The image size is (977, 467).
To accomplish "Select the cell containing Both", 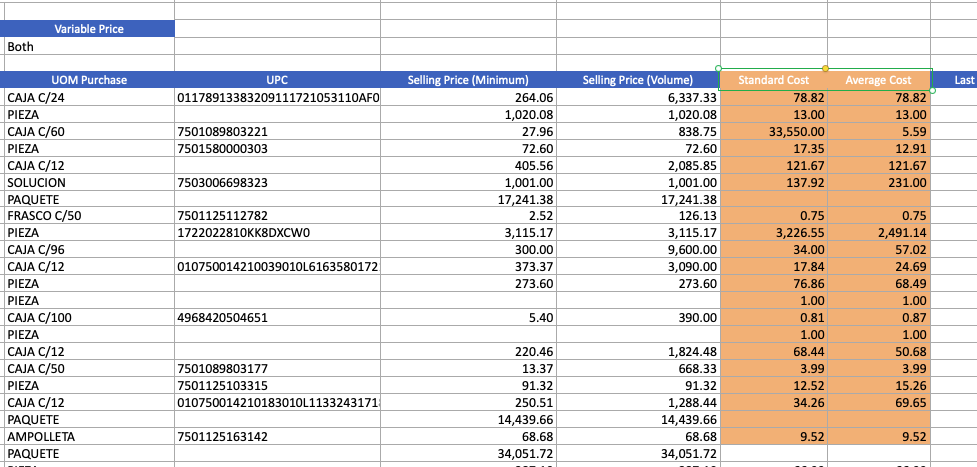I will click(88, 46).
